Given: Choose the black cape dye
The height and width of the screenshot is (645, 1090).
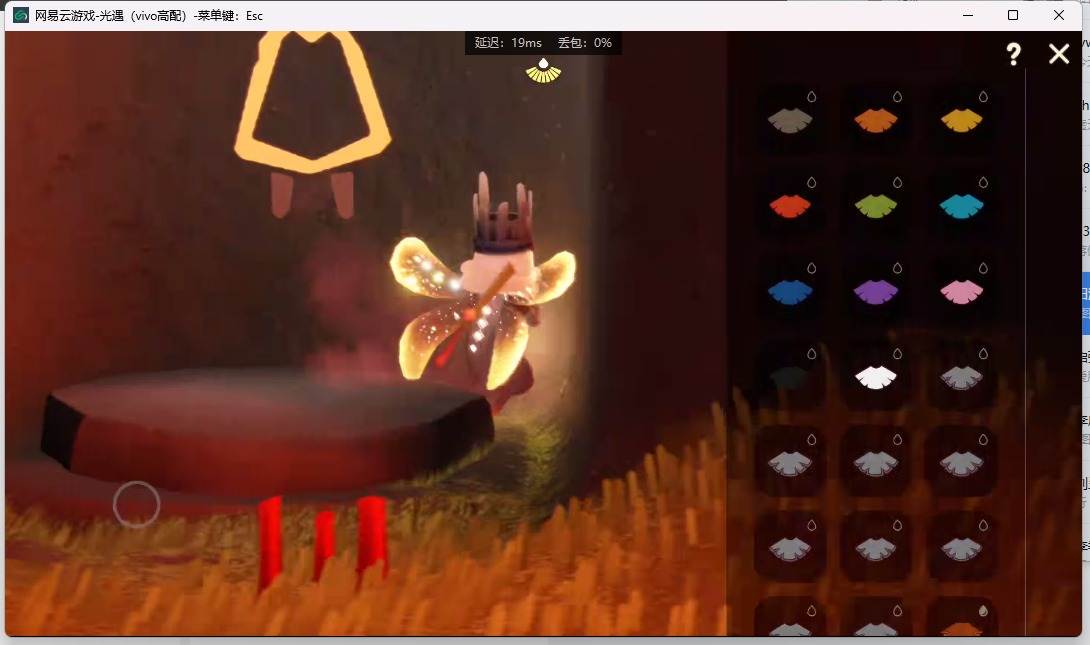Looking at the screenshot, I should pyautogui.click(x=790, y=377).
